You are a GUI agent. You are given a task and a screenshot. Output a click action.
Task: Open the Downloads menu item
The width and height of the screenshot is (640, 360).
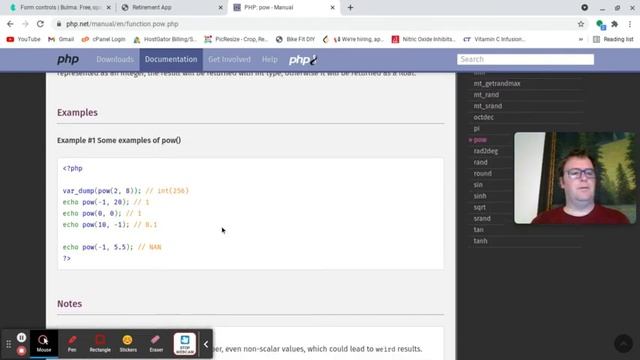(115, 60)
